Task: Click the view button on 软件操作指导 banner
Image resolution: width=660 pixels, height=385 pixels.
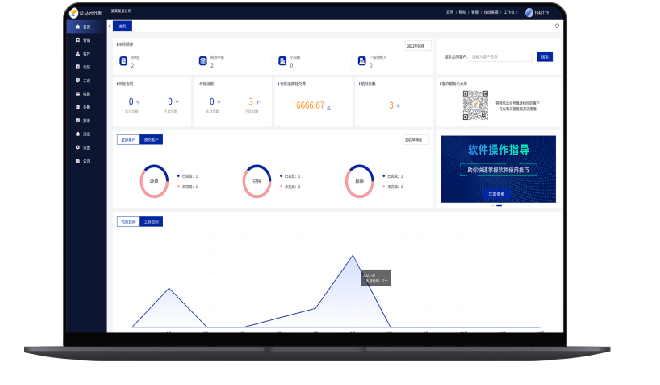Action: 497,194
